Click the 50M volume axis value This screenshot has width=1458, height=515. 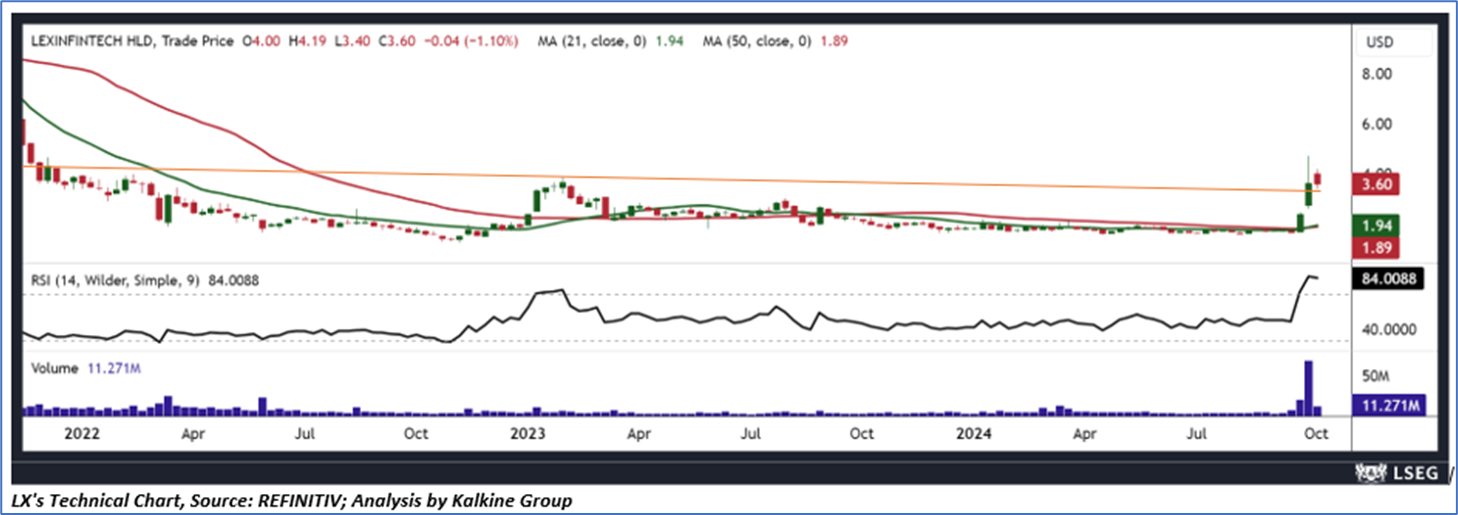coord(1377,376)
